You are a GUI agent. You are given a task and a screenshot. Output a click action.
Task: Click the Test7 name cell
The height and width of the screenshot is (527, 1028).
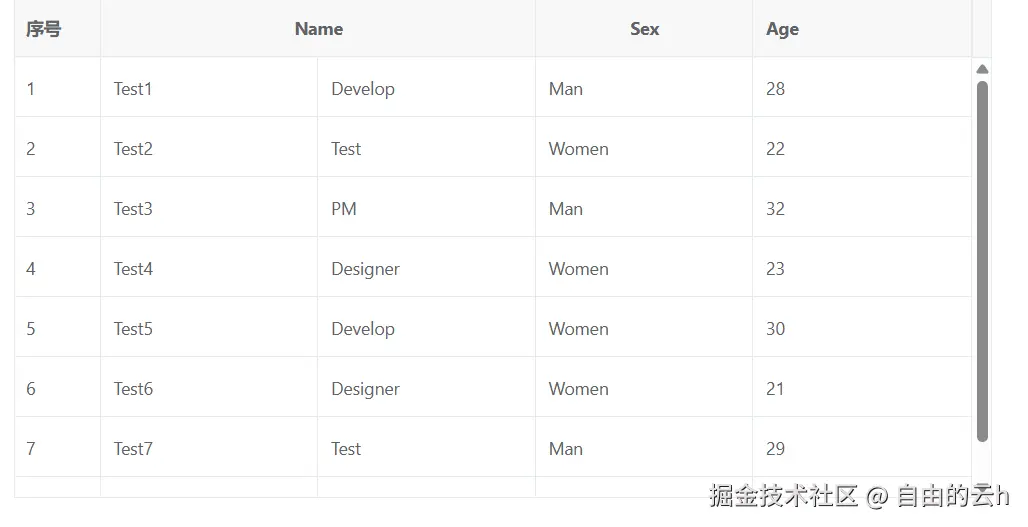(x=133, y=449)
